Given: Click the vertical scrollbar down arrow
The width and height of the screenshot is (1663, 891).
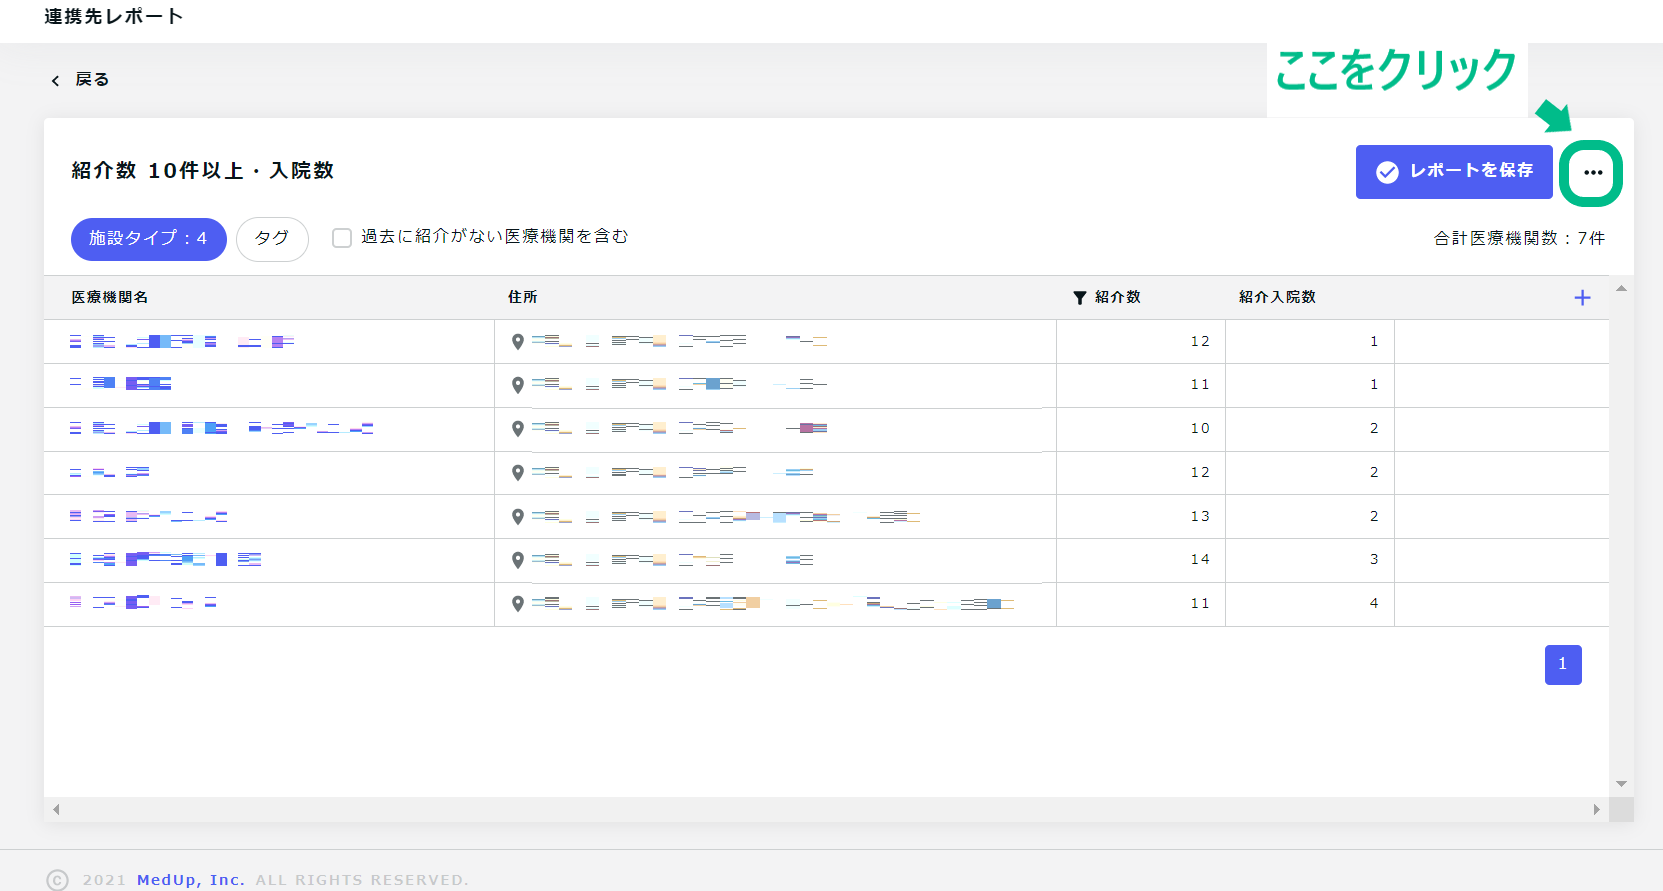Looking at the screenshot, I should (x=1621, y=784).
